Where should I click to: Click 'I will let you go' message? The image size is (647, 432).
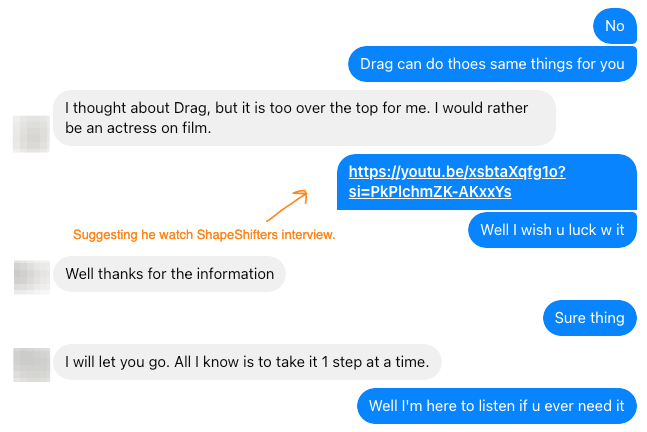point(247,362)
